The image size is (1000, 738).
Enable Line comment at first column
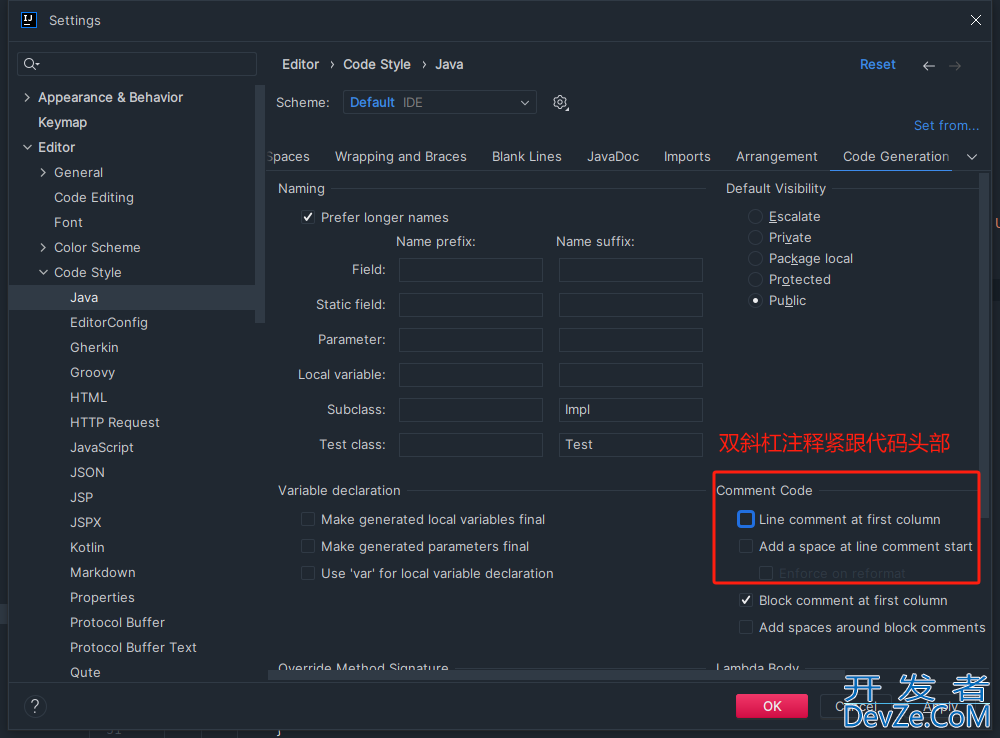point(746,519)
